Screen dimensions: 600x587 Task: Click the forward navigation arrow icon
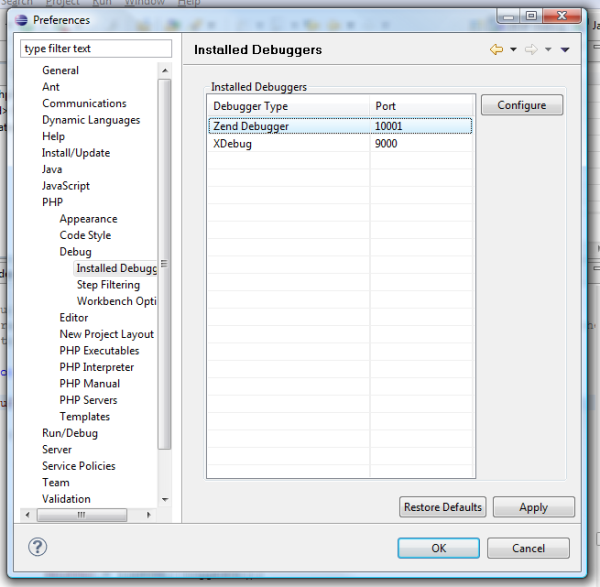pyautogui.click(x=531, y=49)
